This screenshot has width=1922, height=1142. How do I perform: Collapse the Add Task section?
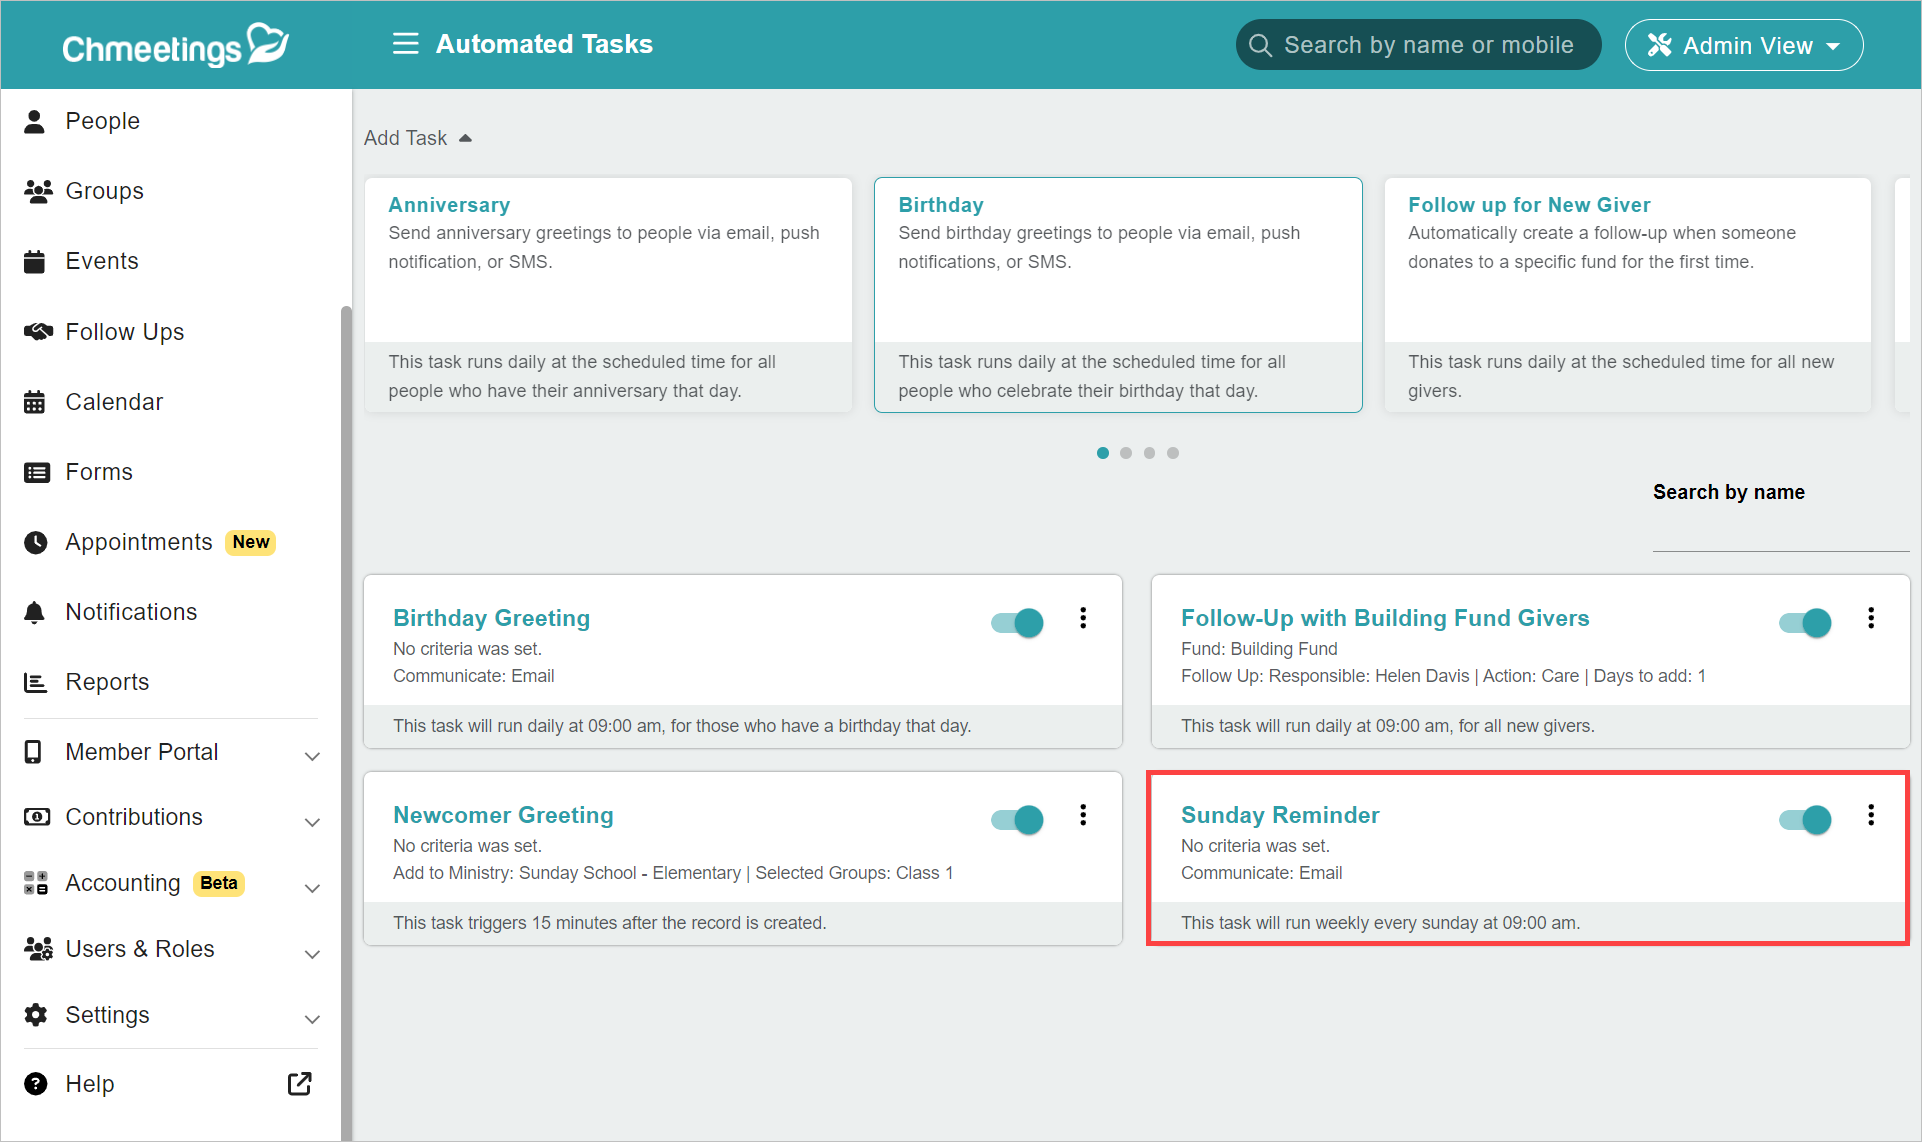418,138
